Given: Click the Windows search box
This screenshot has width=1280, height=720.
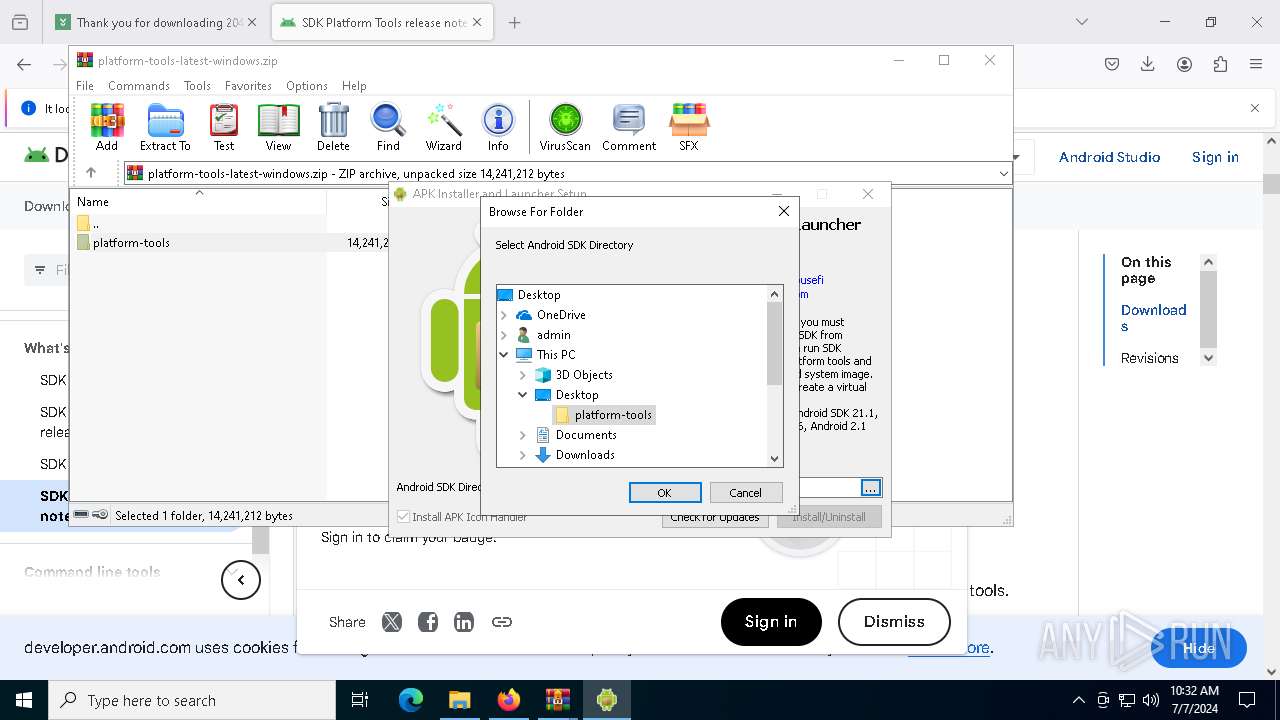Looking at the screenshot, I should point(191,700).
